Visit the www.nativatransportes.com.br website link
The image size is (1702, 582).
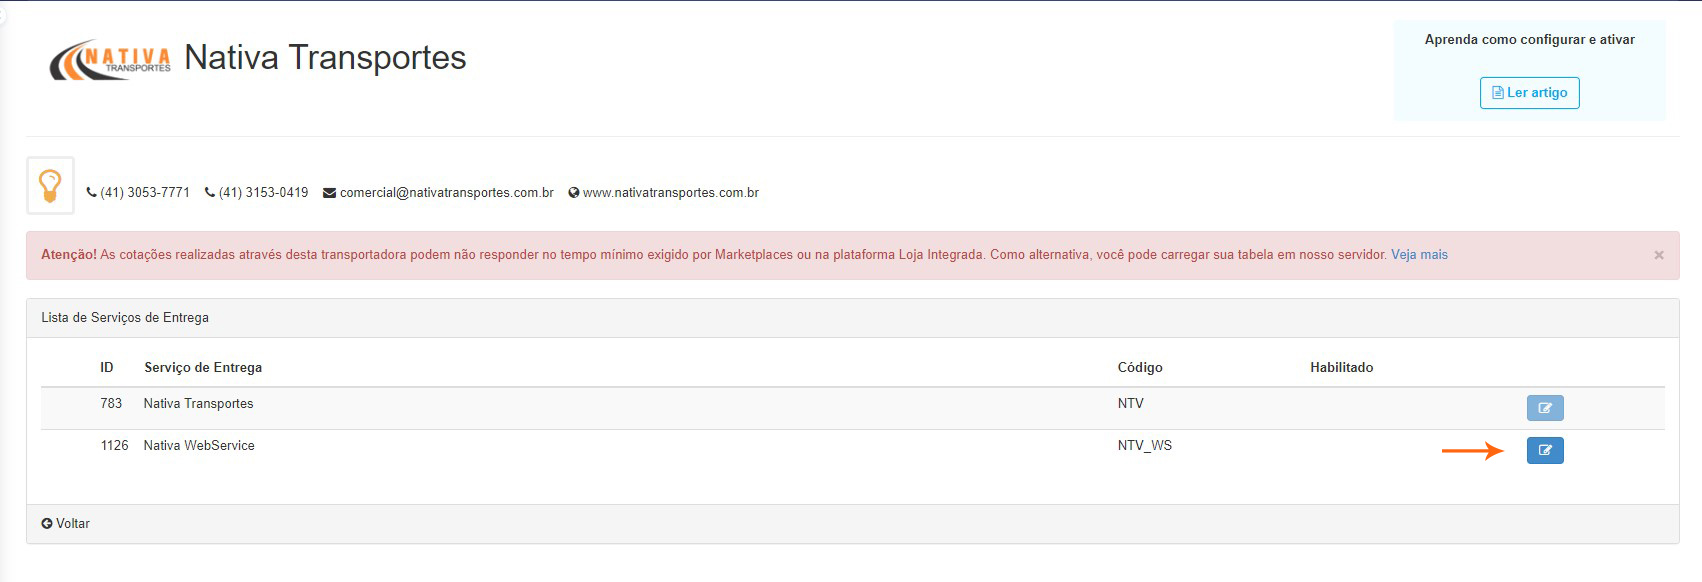670,193
